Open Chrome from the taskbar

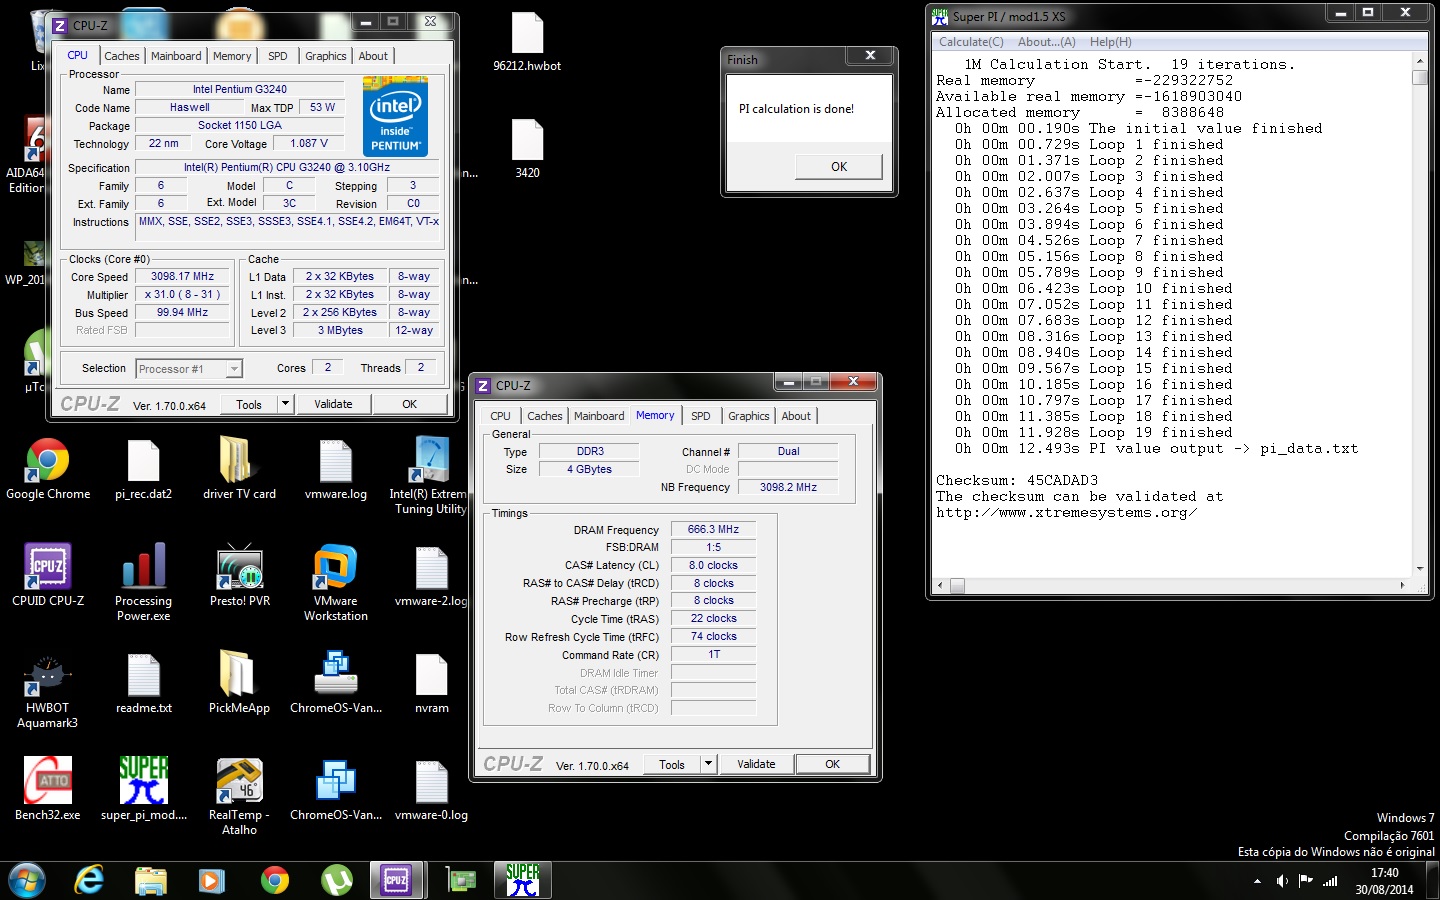[x=274, y=880]
